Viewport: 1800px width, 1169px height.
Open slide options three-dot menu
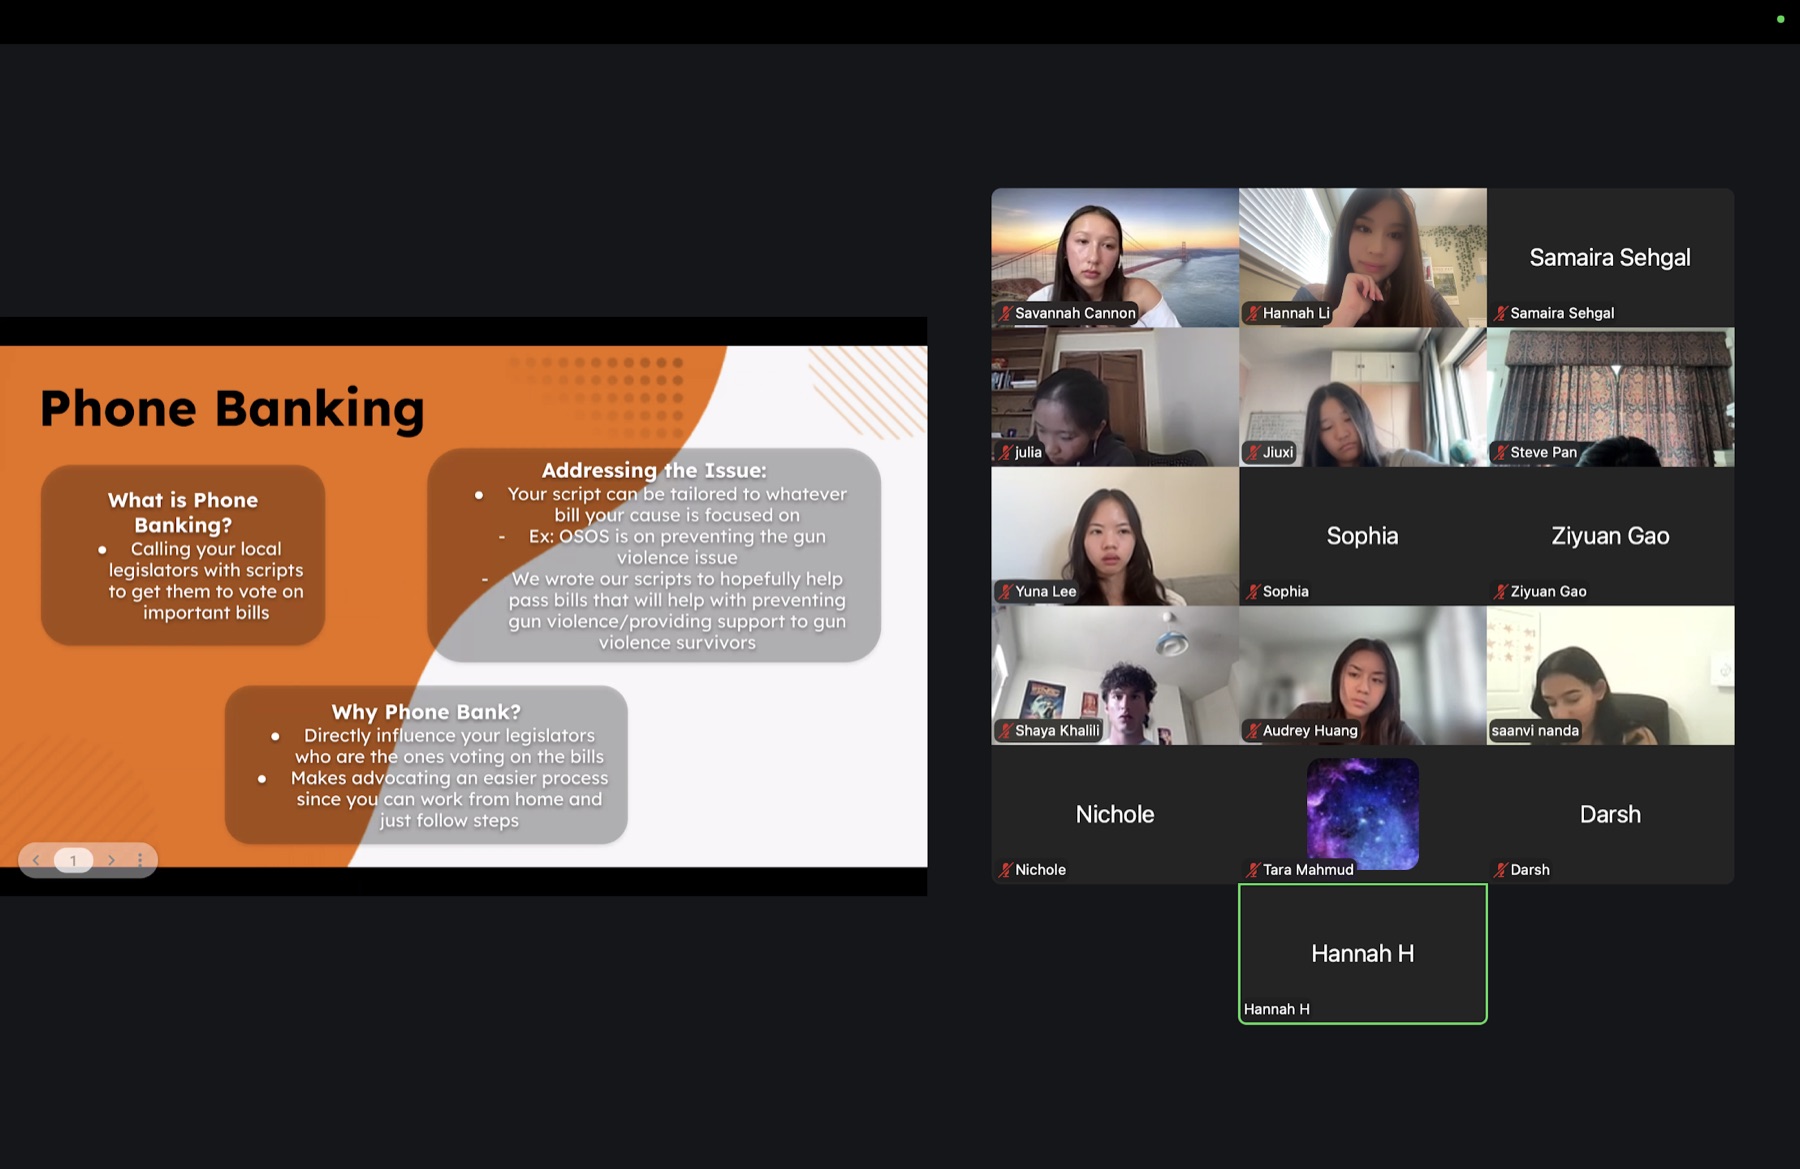tap(140, 860)
